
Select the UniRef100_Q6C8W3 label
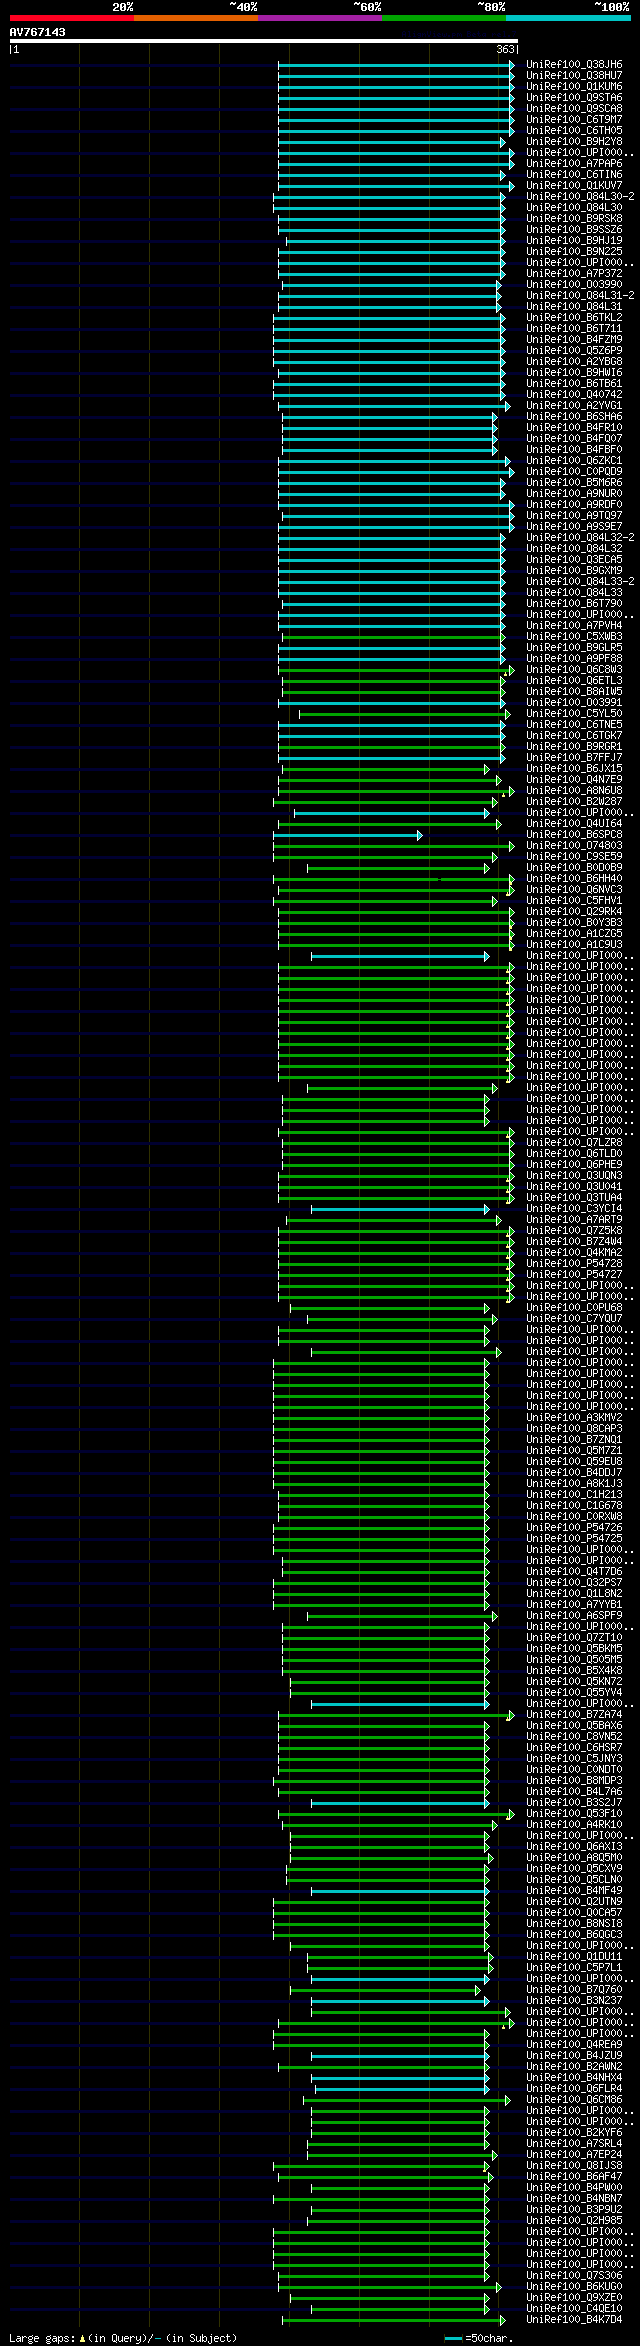pyautogui.click(x=574, y=670)
